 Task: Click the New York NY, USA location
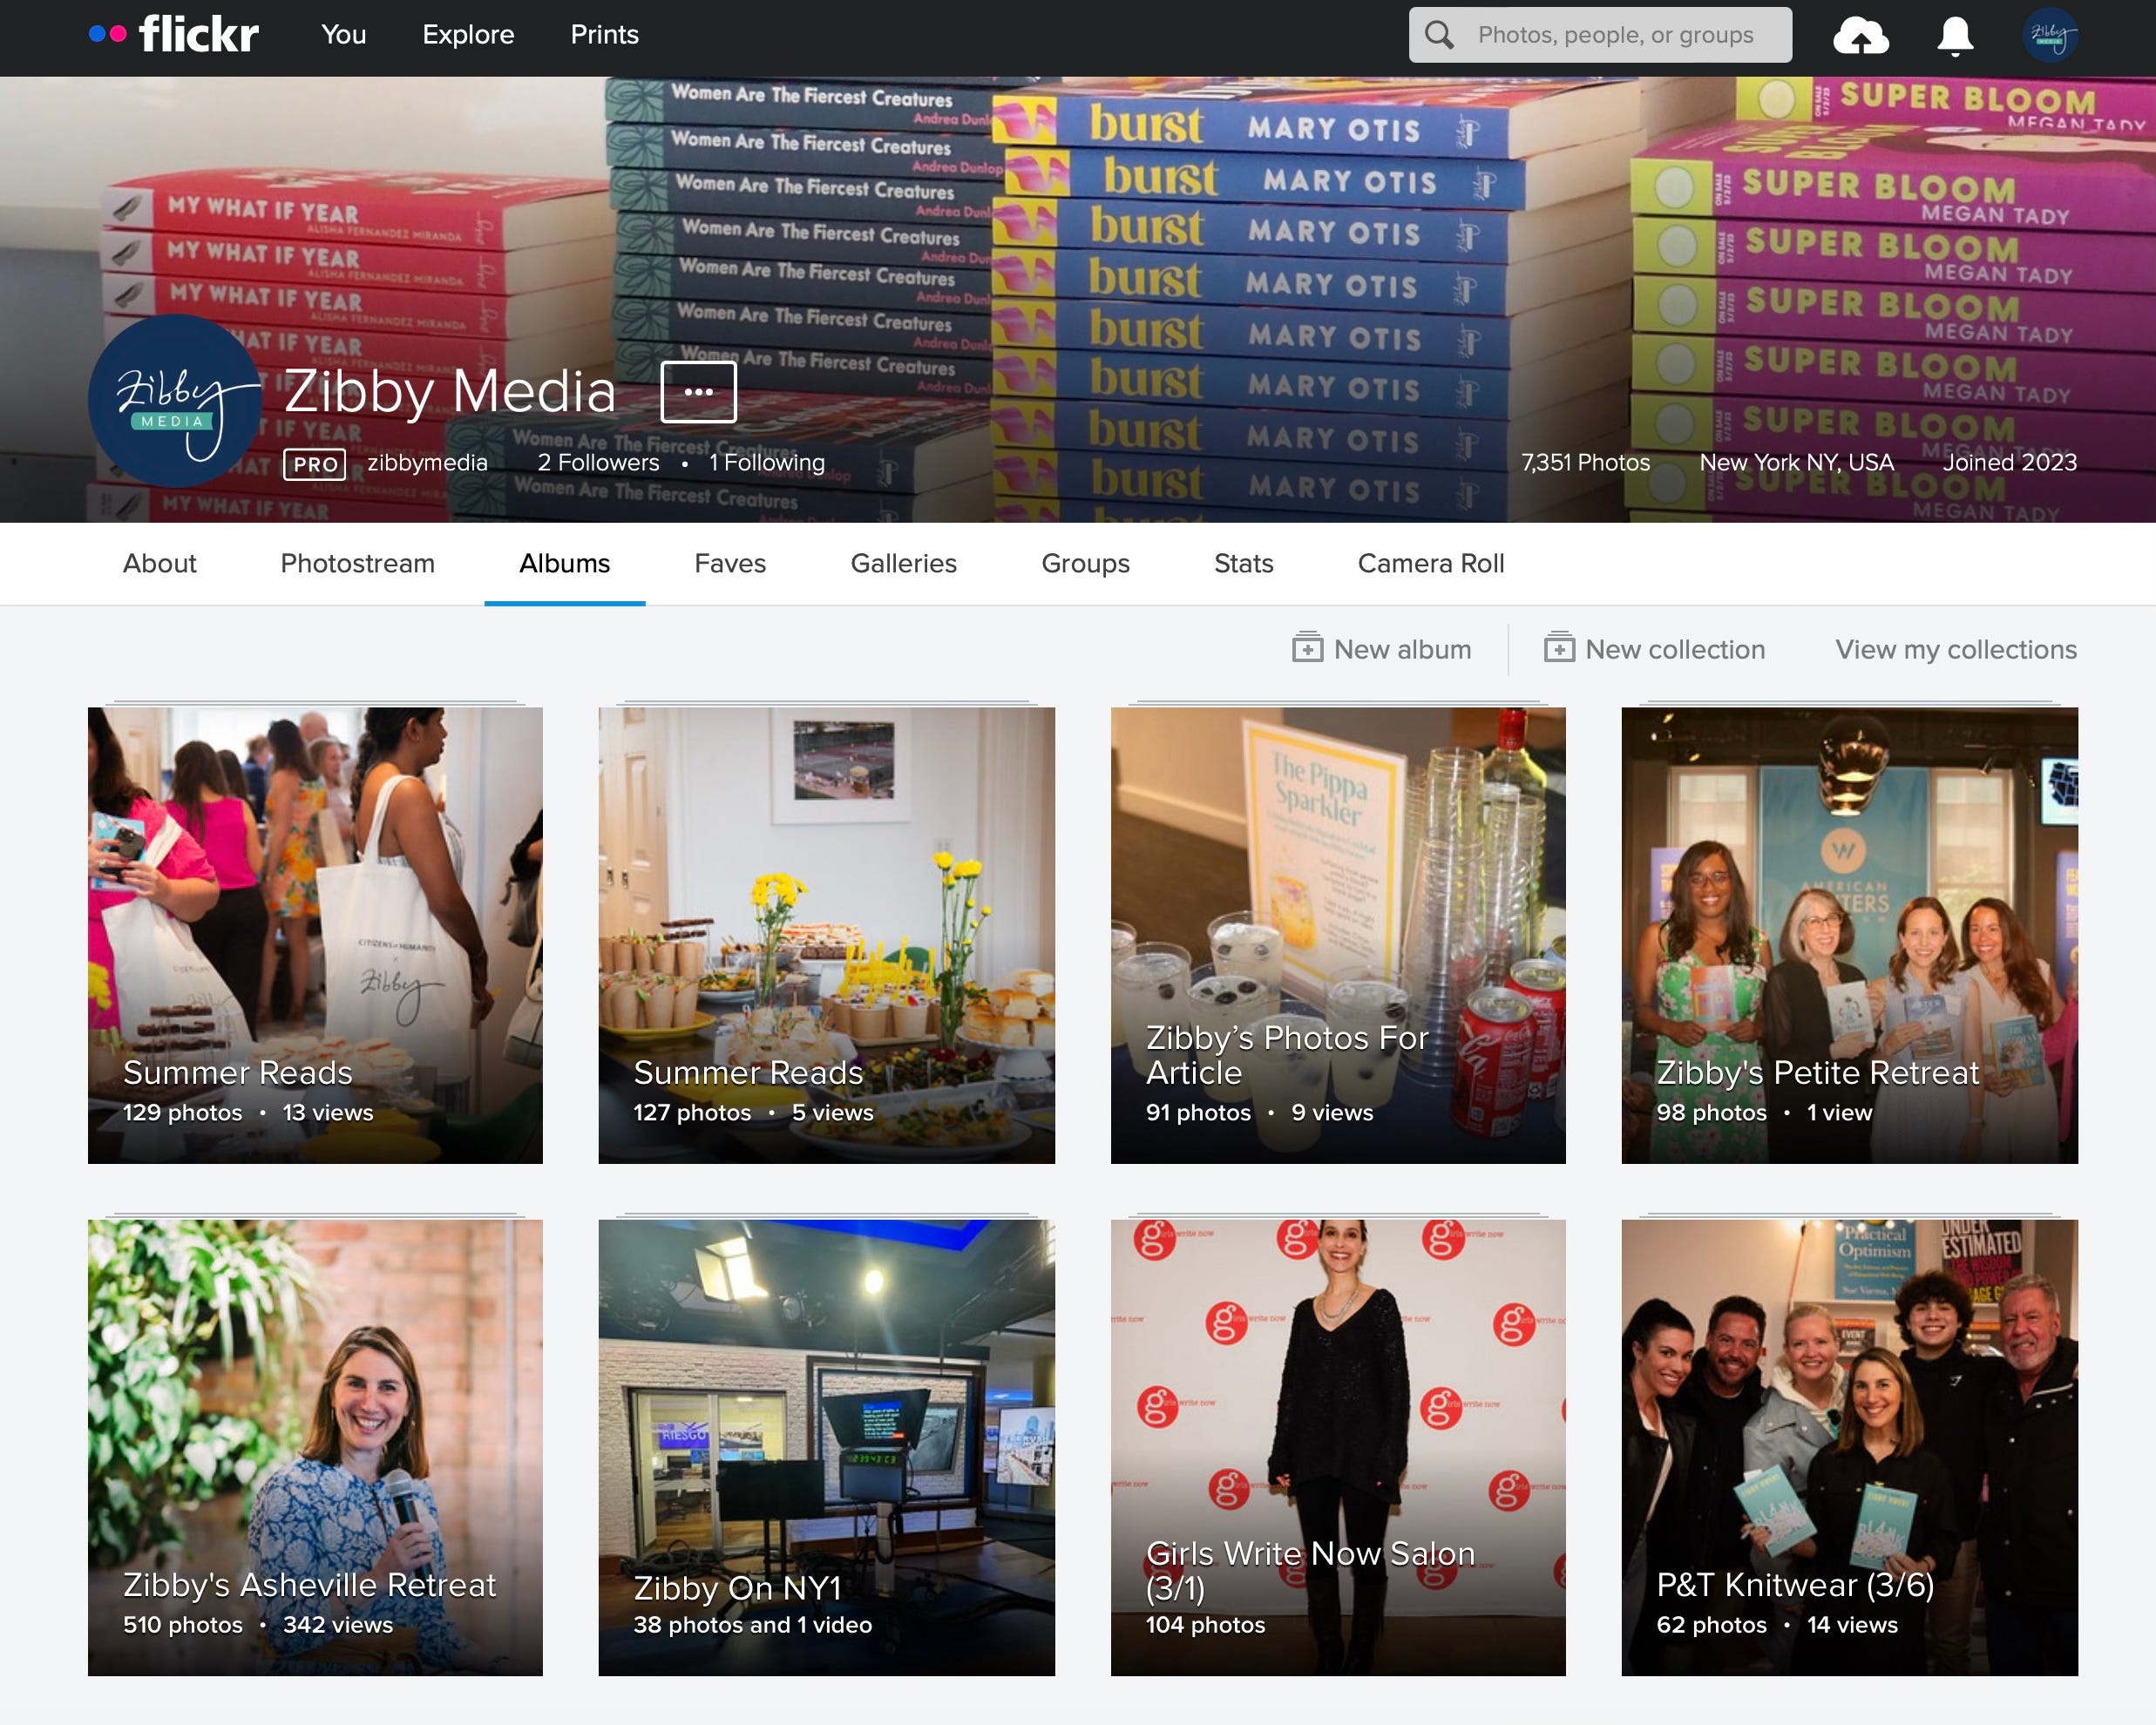(x=1796, y=462)
